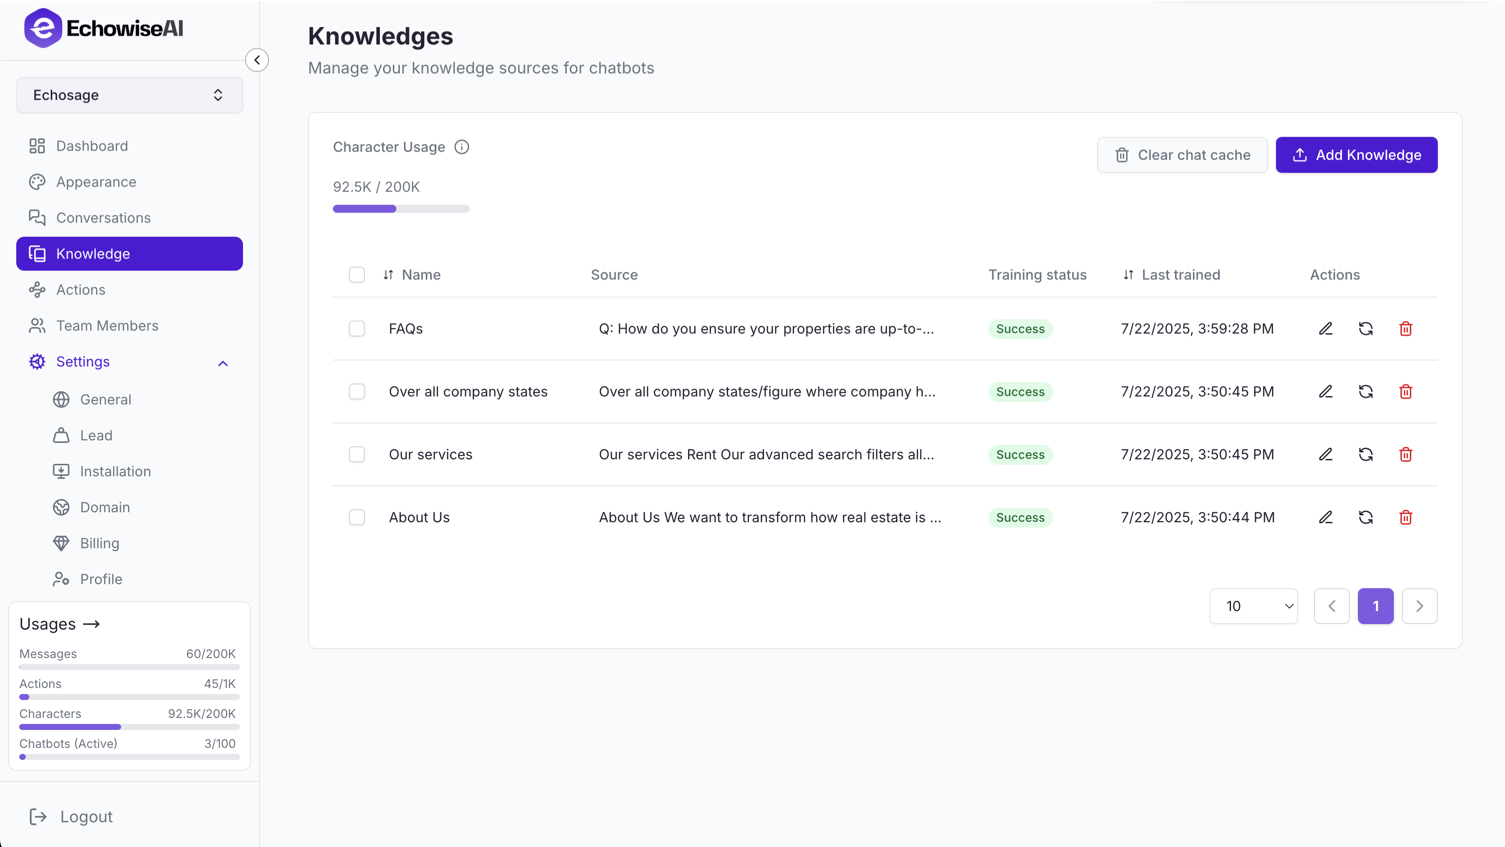This screenshot has height=847, width=1505.
Task: Open the page size dropdown showing 10
Action: coord(1253,606)
